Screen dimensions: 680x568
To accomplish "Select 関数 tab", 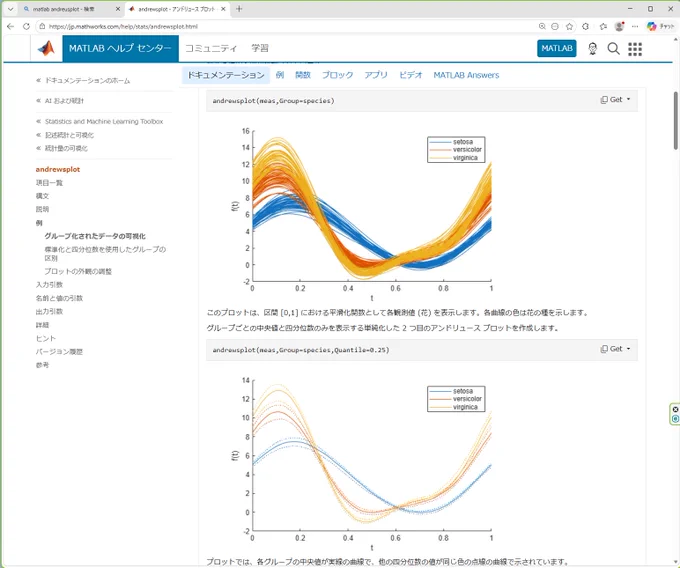I will pos(303,75).
